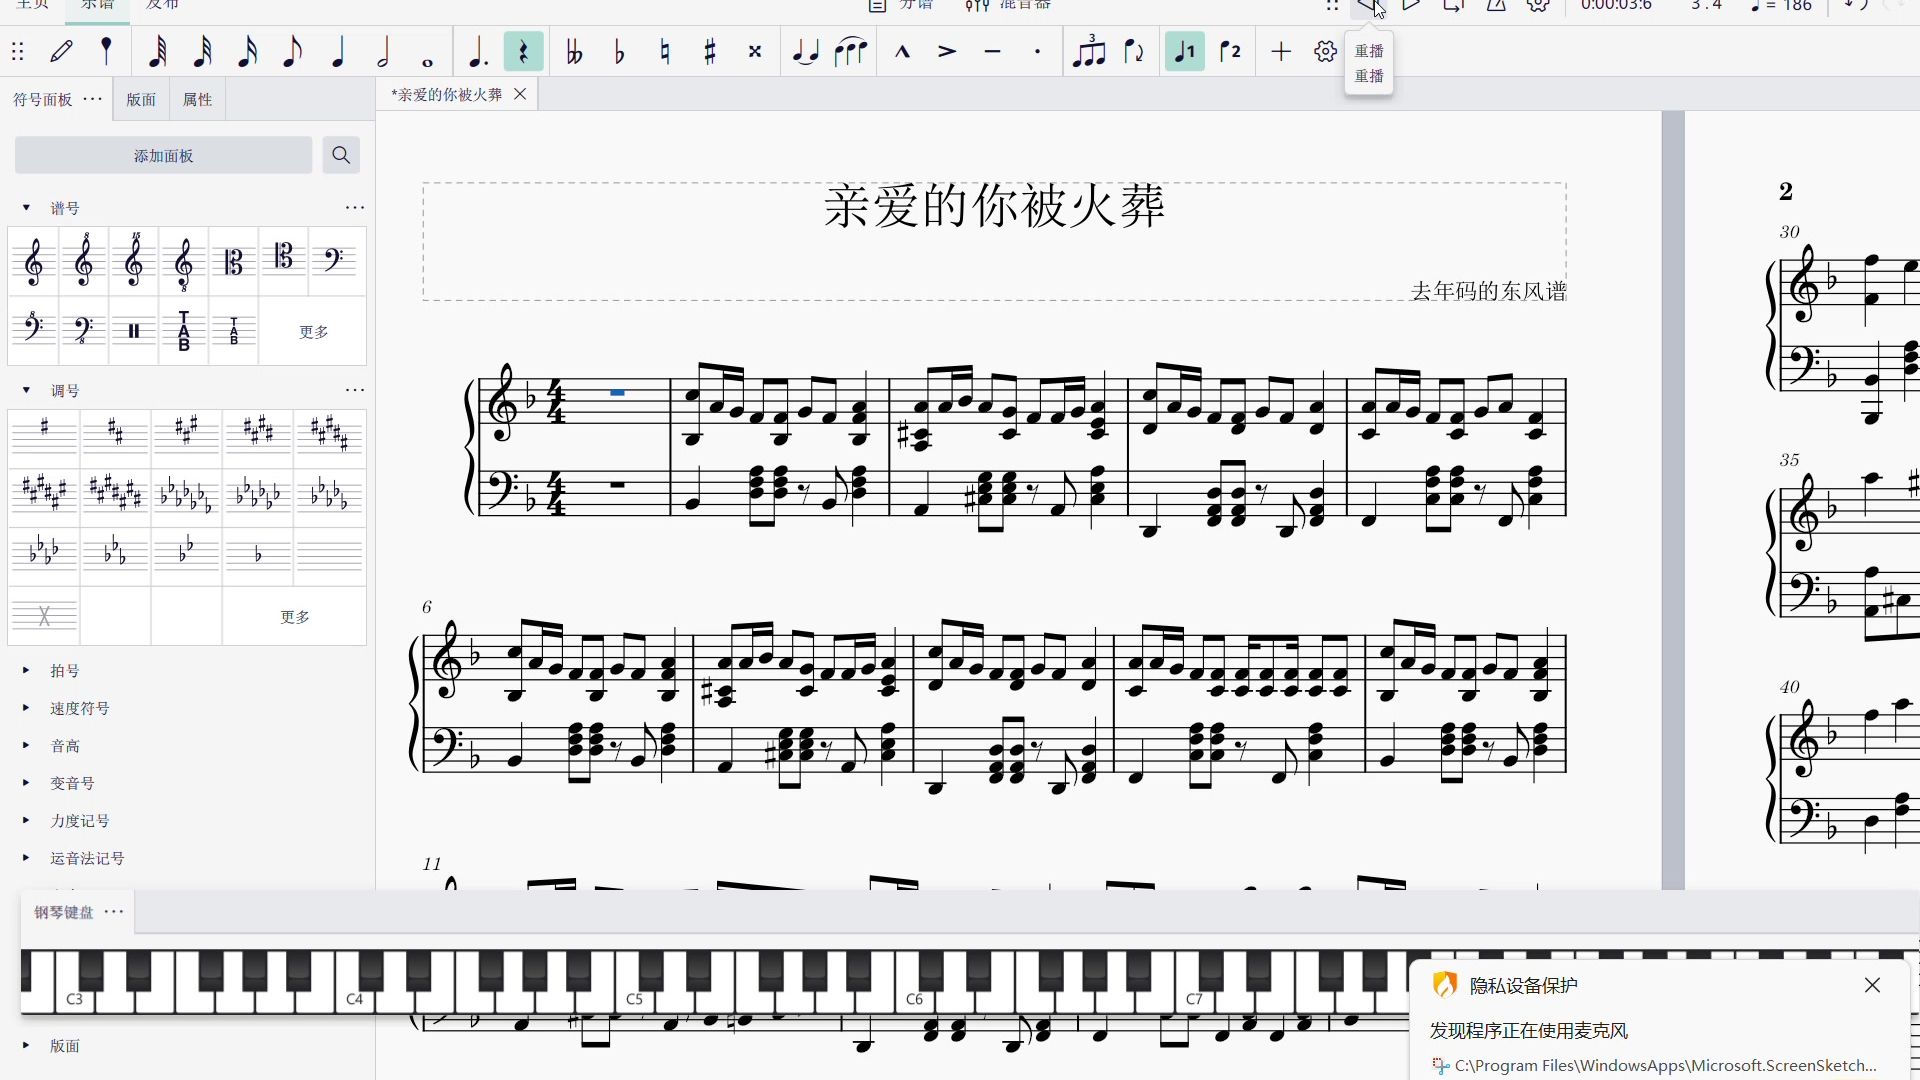This screenshot has width=1920, height=1080.
Task: Click the C4 piano key
Action: [x=354, y=998]
